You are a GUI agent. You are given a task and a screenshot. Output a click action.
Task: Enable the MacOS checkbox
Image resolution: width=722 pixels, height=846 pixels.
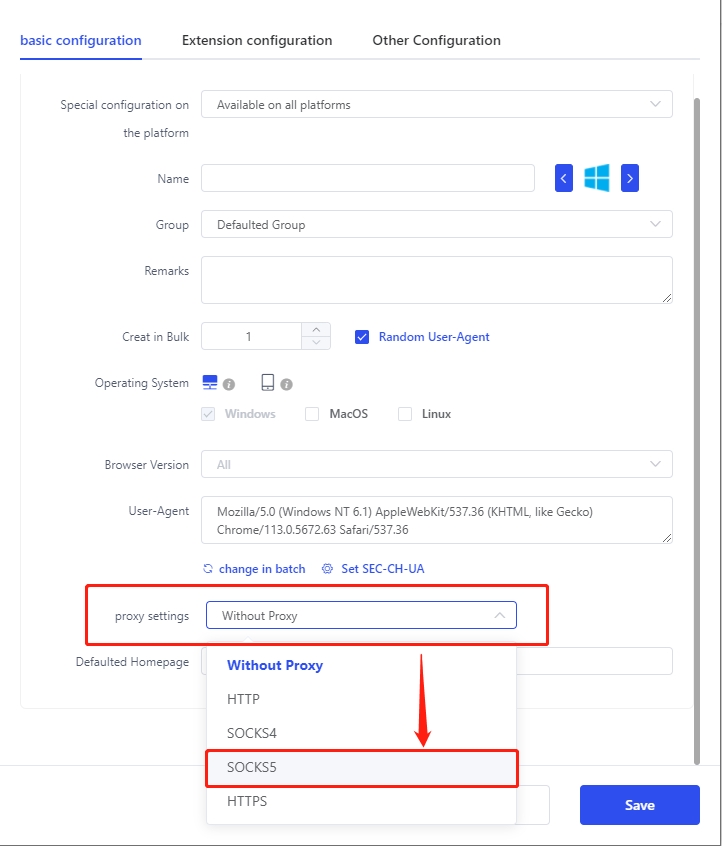[312, 414]
